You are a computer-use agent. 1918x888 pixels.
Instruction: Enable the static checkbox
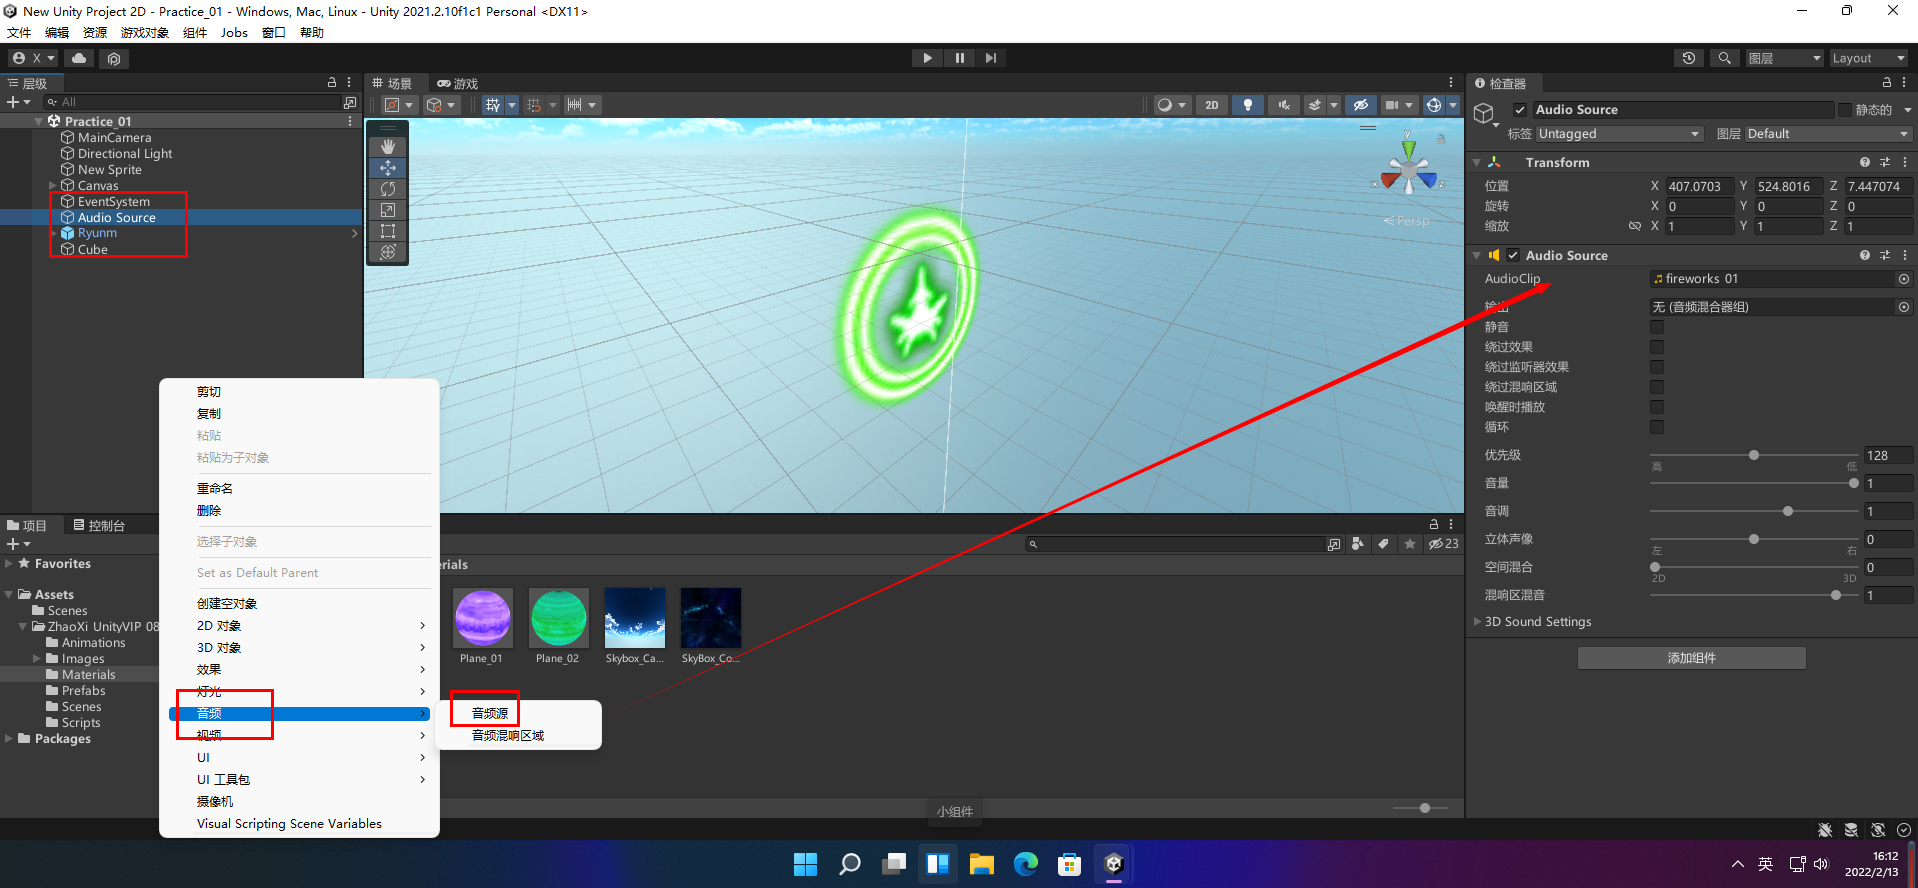1845,110
